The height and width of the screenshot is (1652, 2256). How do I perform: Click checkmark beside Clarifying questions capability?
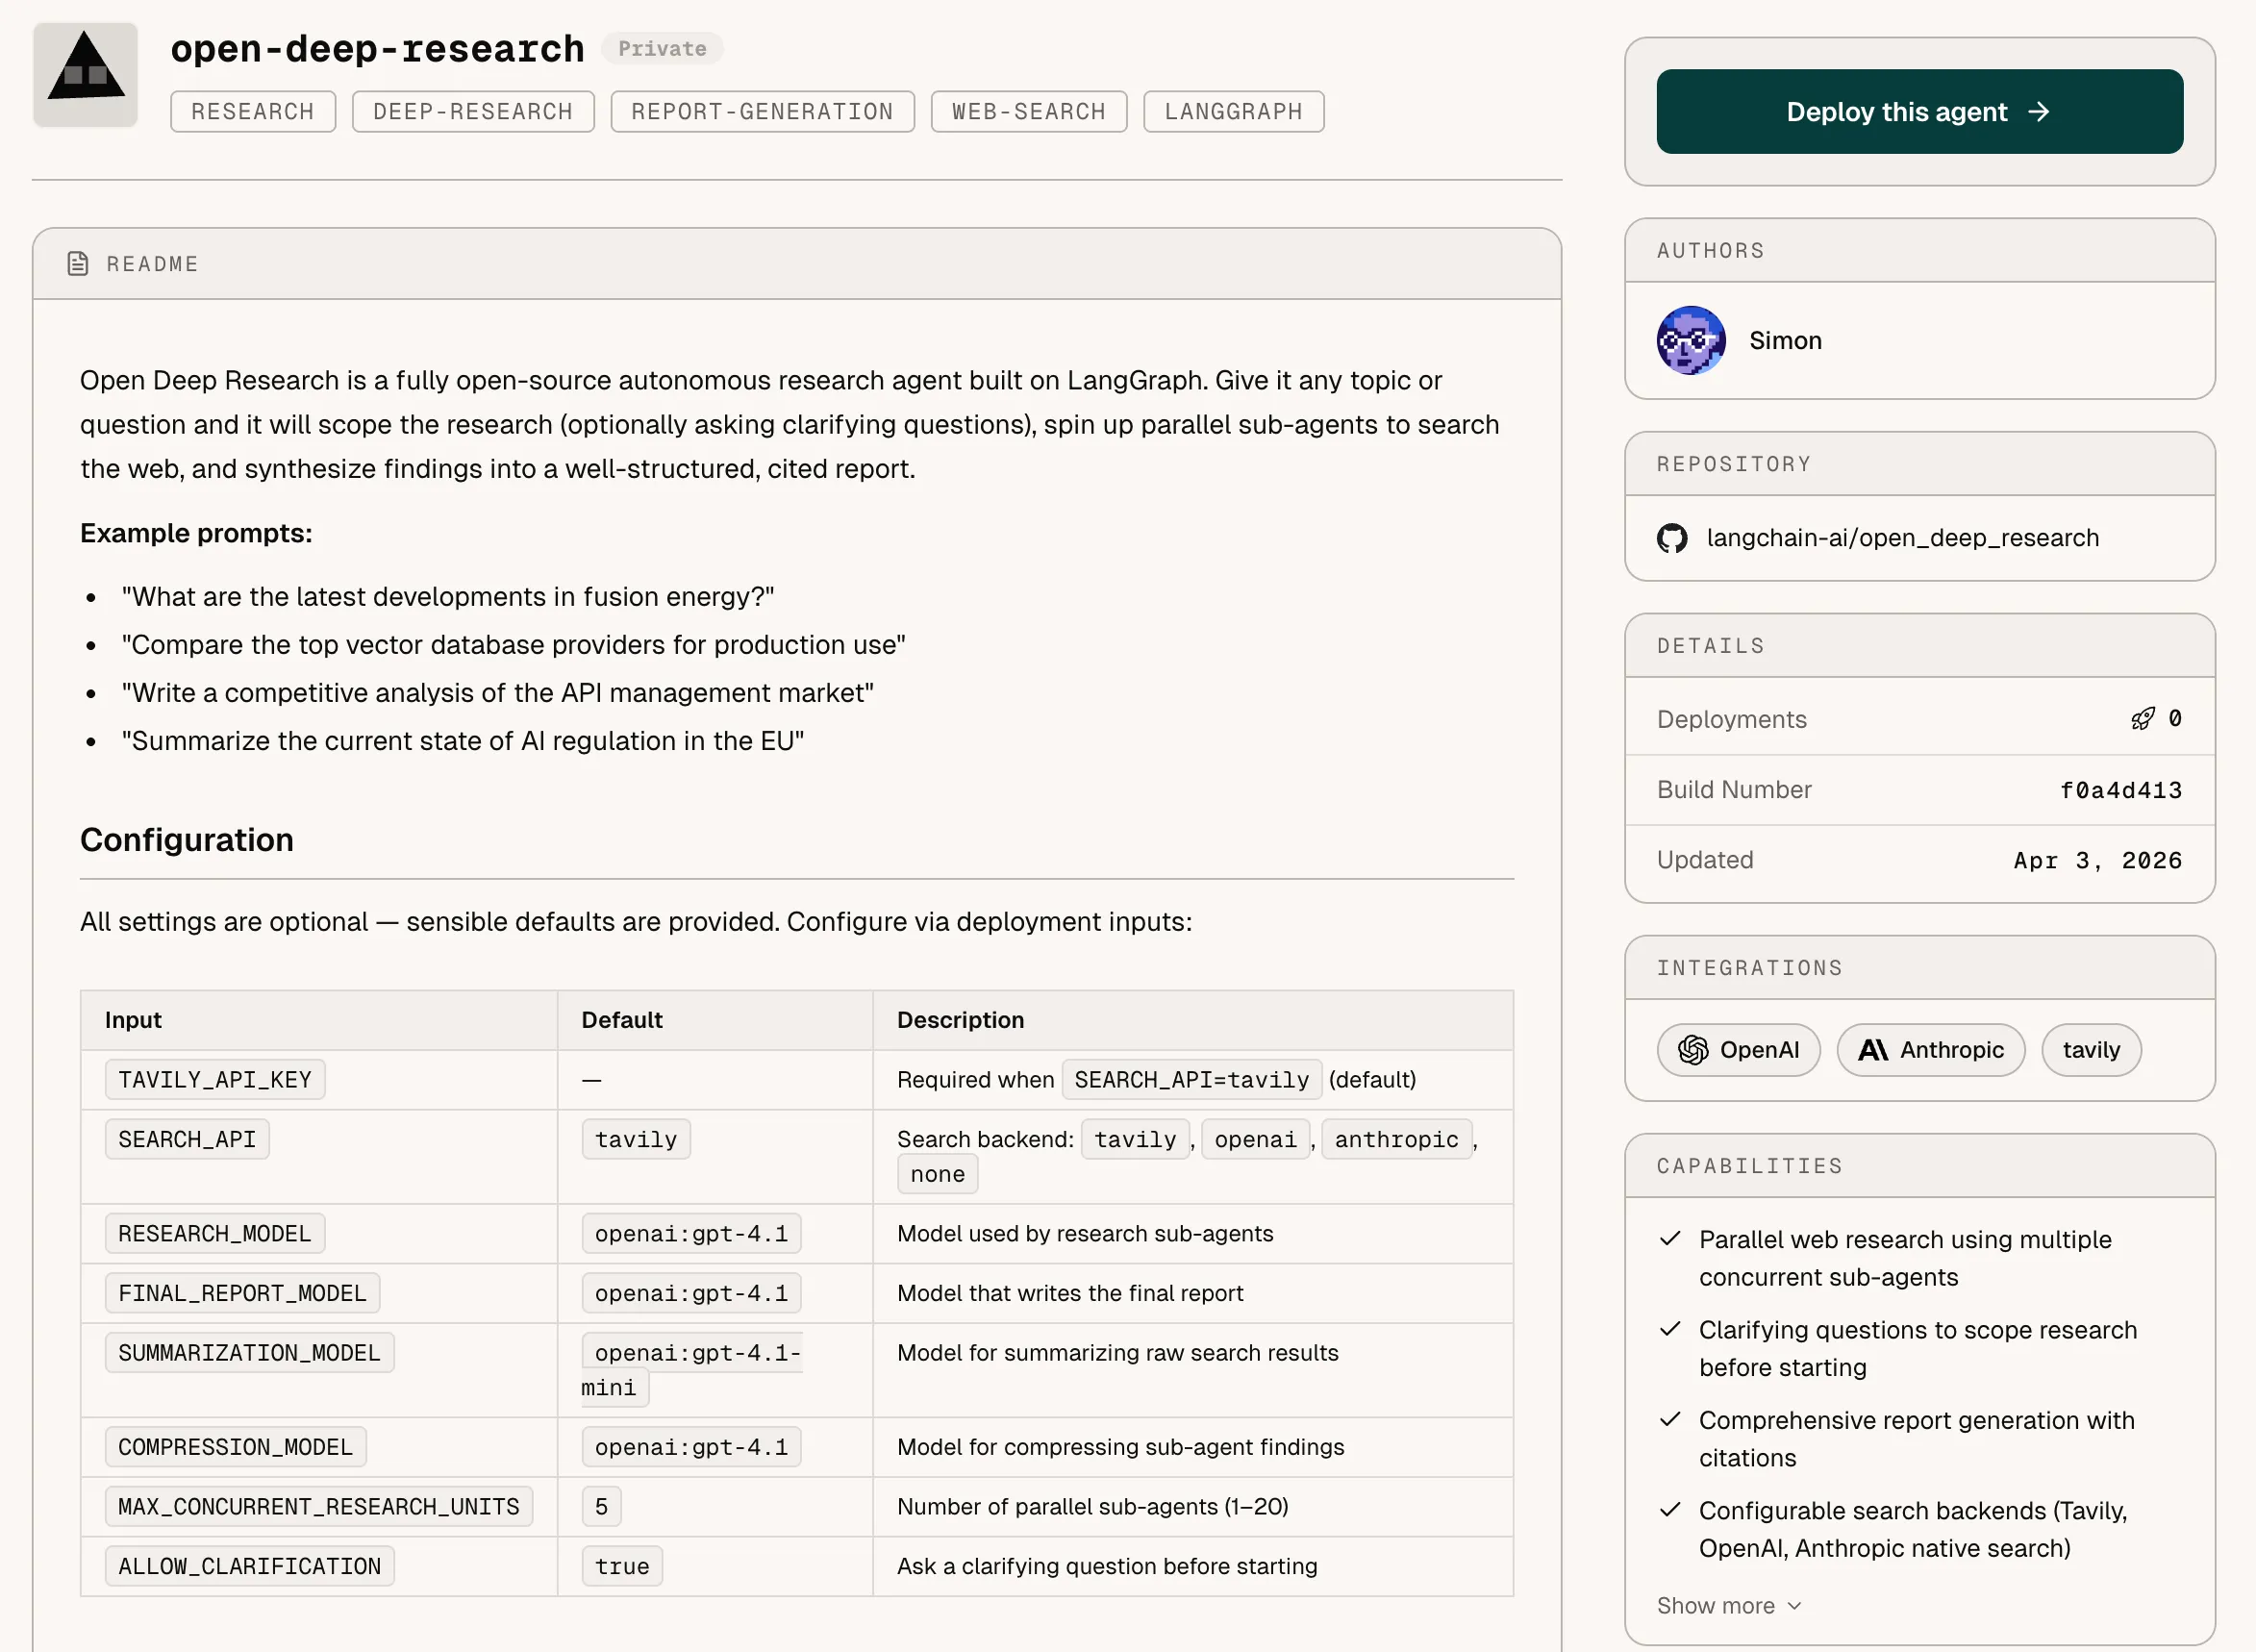coord(1670,1329)
